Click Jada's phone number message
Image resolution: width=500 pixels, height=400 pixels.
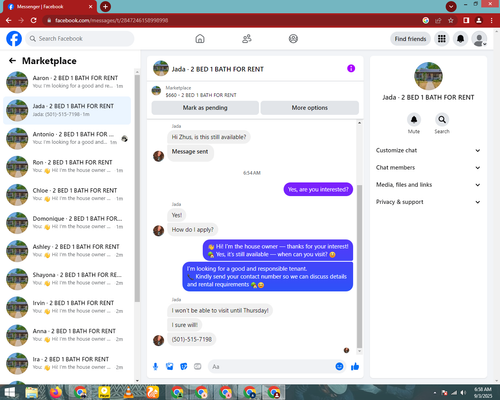click(x=192, y=339)
